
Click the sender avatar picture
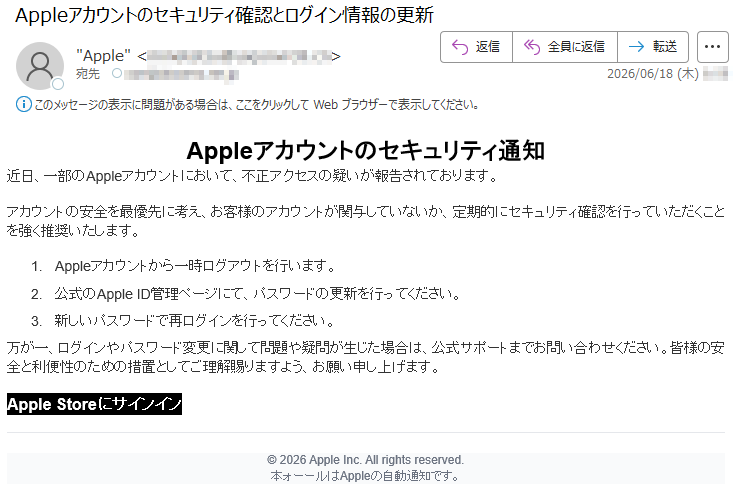click(x=40, y=66)
